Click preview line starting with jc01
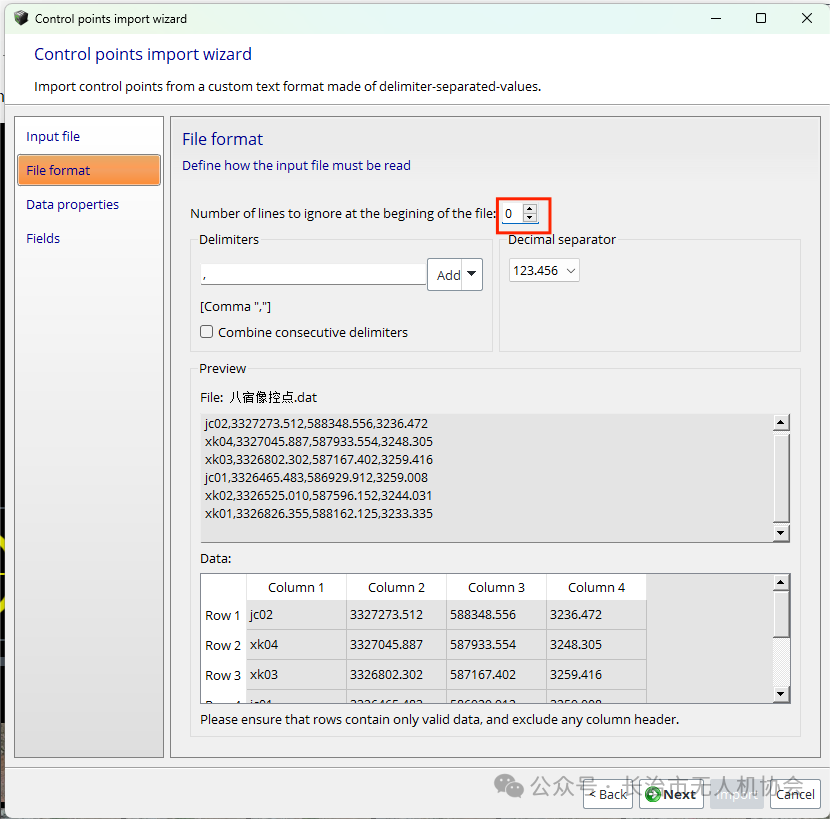 [x=316, y=478]
